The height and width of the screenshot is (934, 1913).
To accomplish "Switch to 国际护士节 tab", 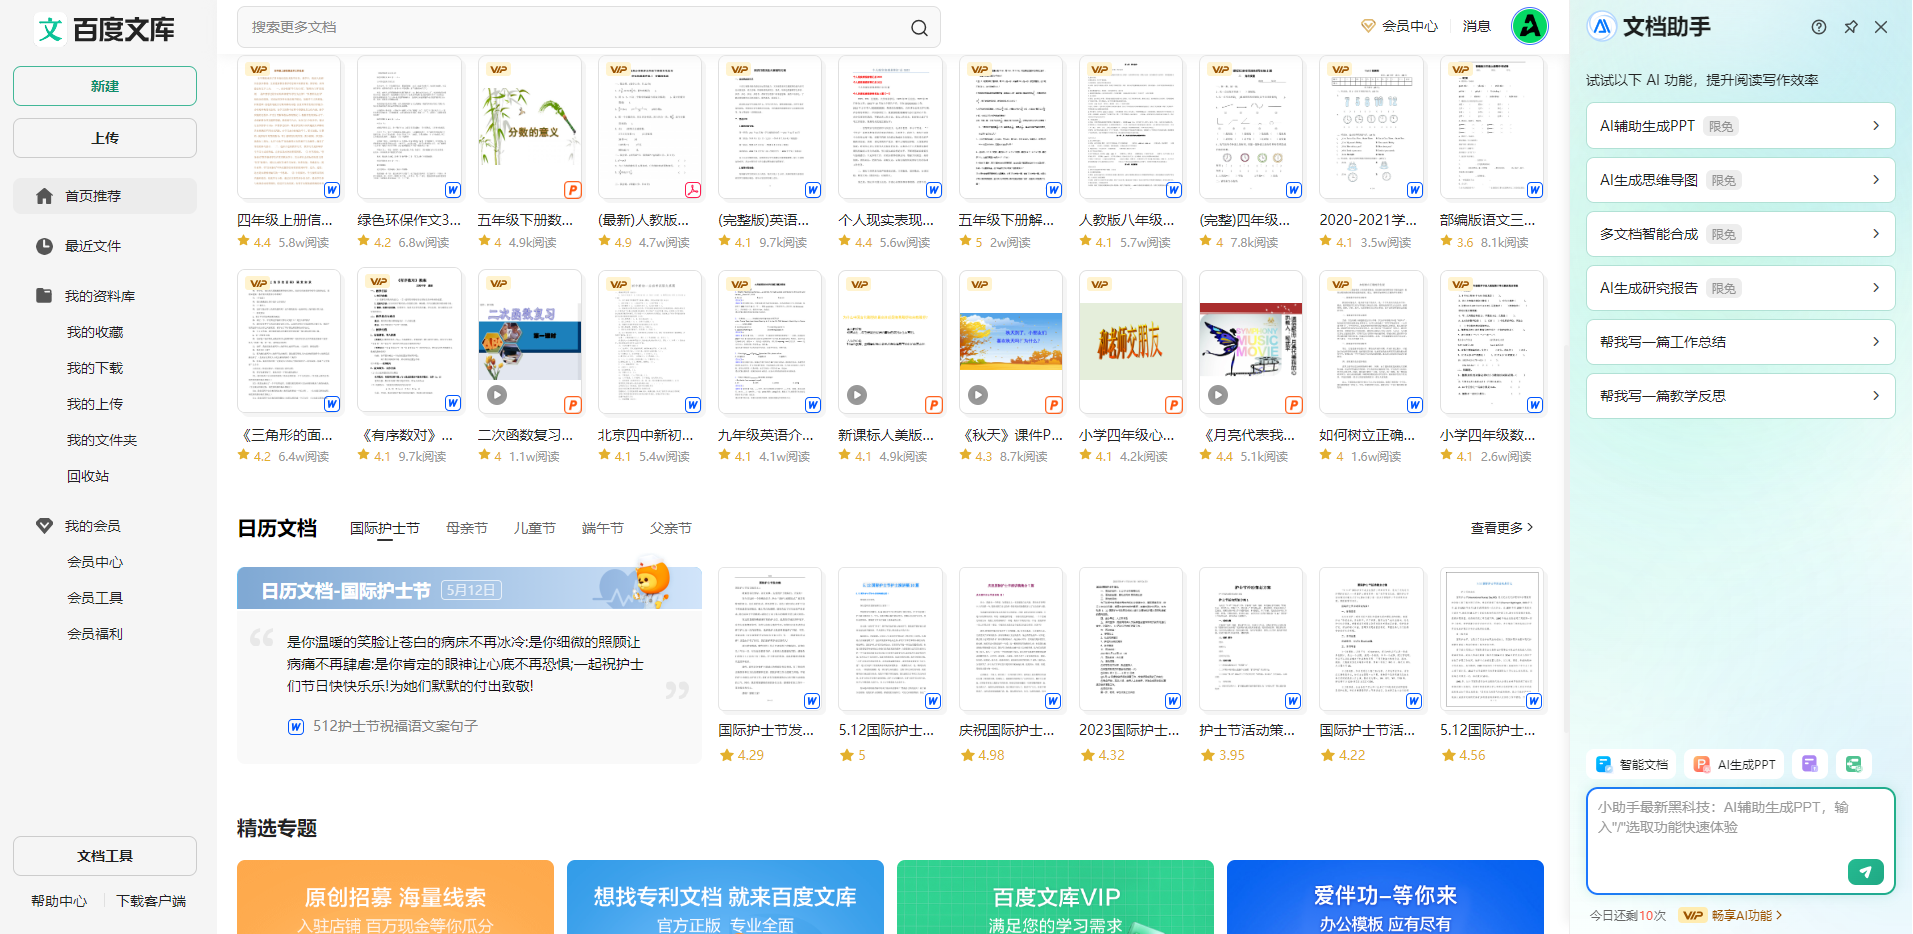I will tap(385, 528).
